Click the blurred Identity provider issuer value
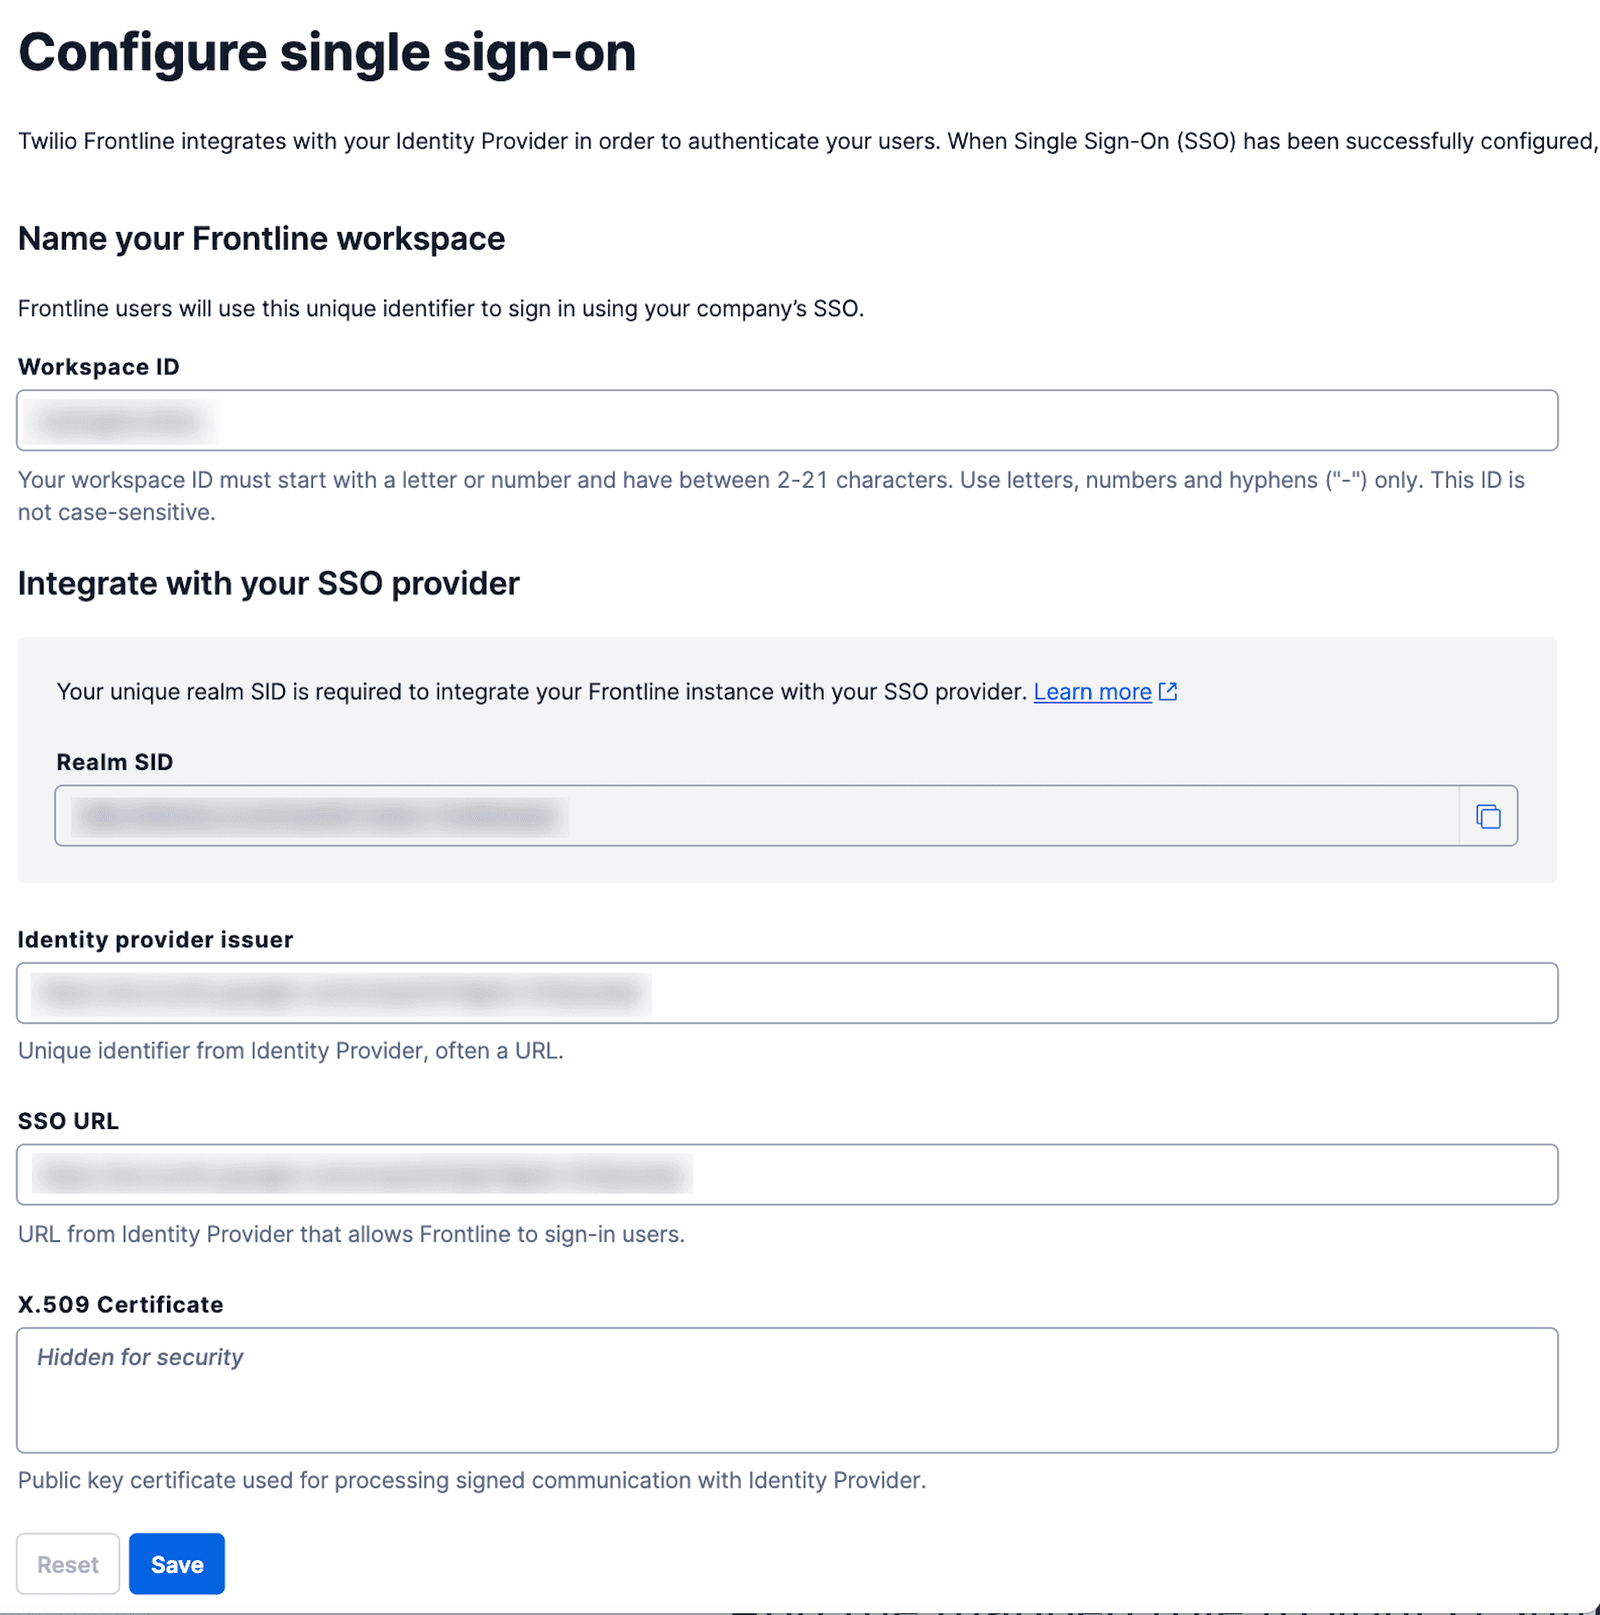Screen dimensions: 1600x1615 [340, 993]
